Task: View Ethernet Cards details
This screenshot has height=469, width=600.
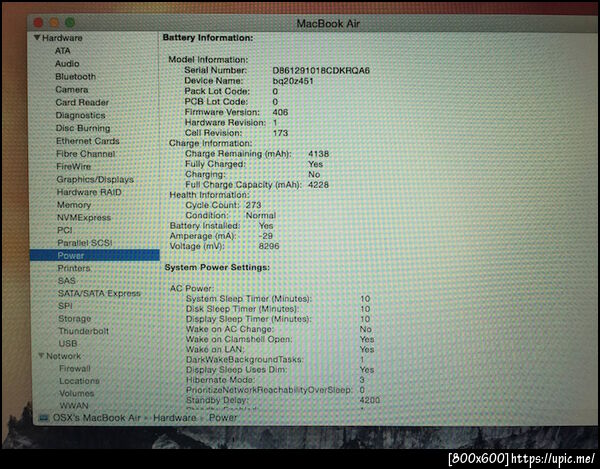Action: (x=88, y=141)
